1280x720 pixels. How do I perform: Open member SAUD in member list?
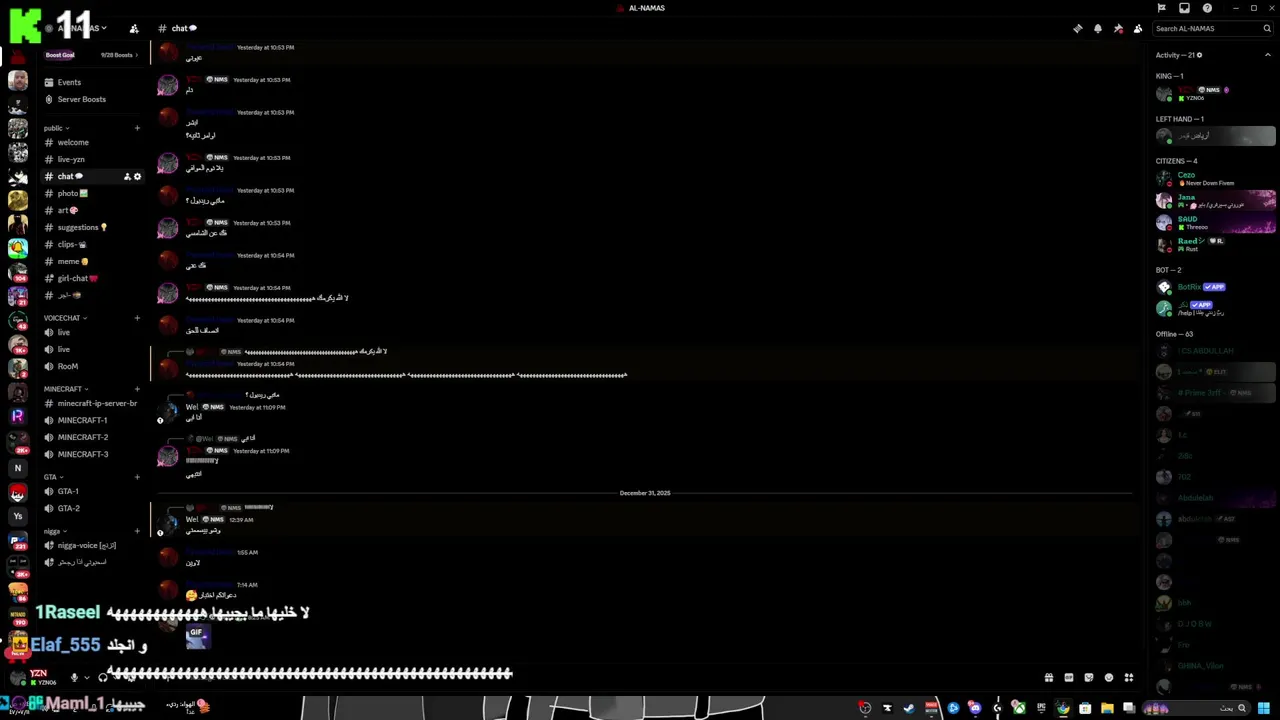(x=1215, y=222)
